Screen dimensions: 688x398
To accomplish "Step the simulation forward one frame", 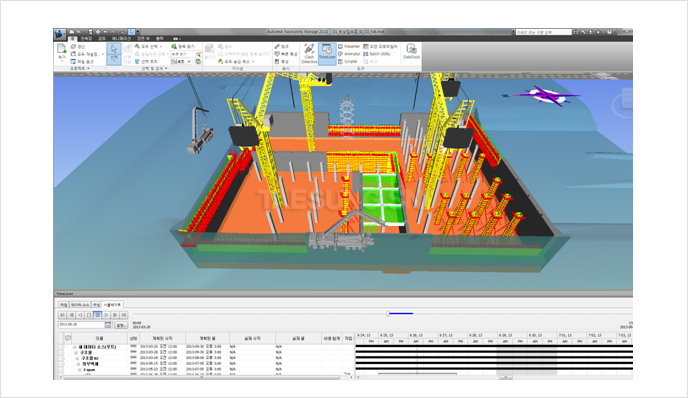I will [115, 315].
